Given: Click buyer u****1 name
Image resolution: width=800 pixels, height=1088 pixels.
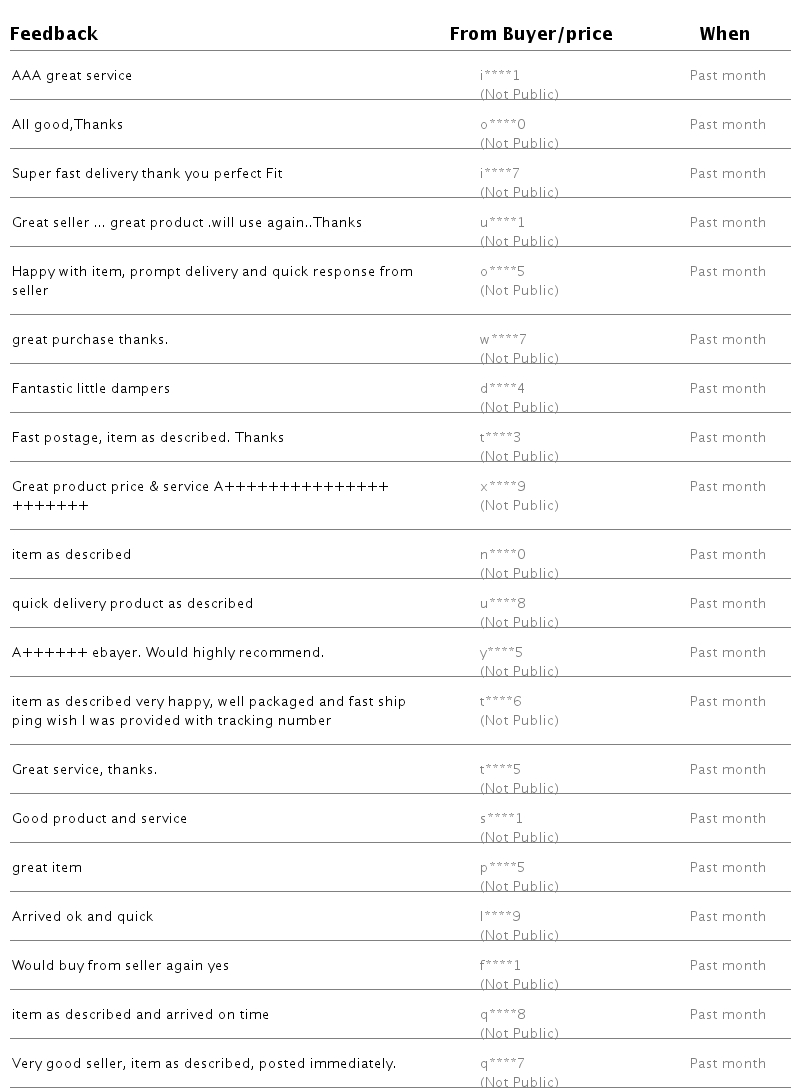Looking at the screenshot, I should tap(502, 223).
